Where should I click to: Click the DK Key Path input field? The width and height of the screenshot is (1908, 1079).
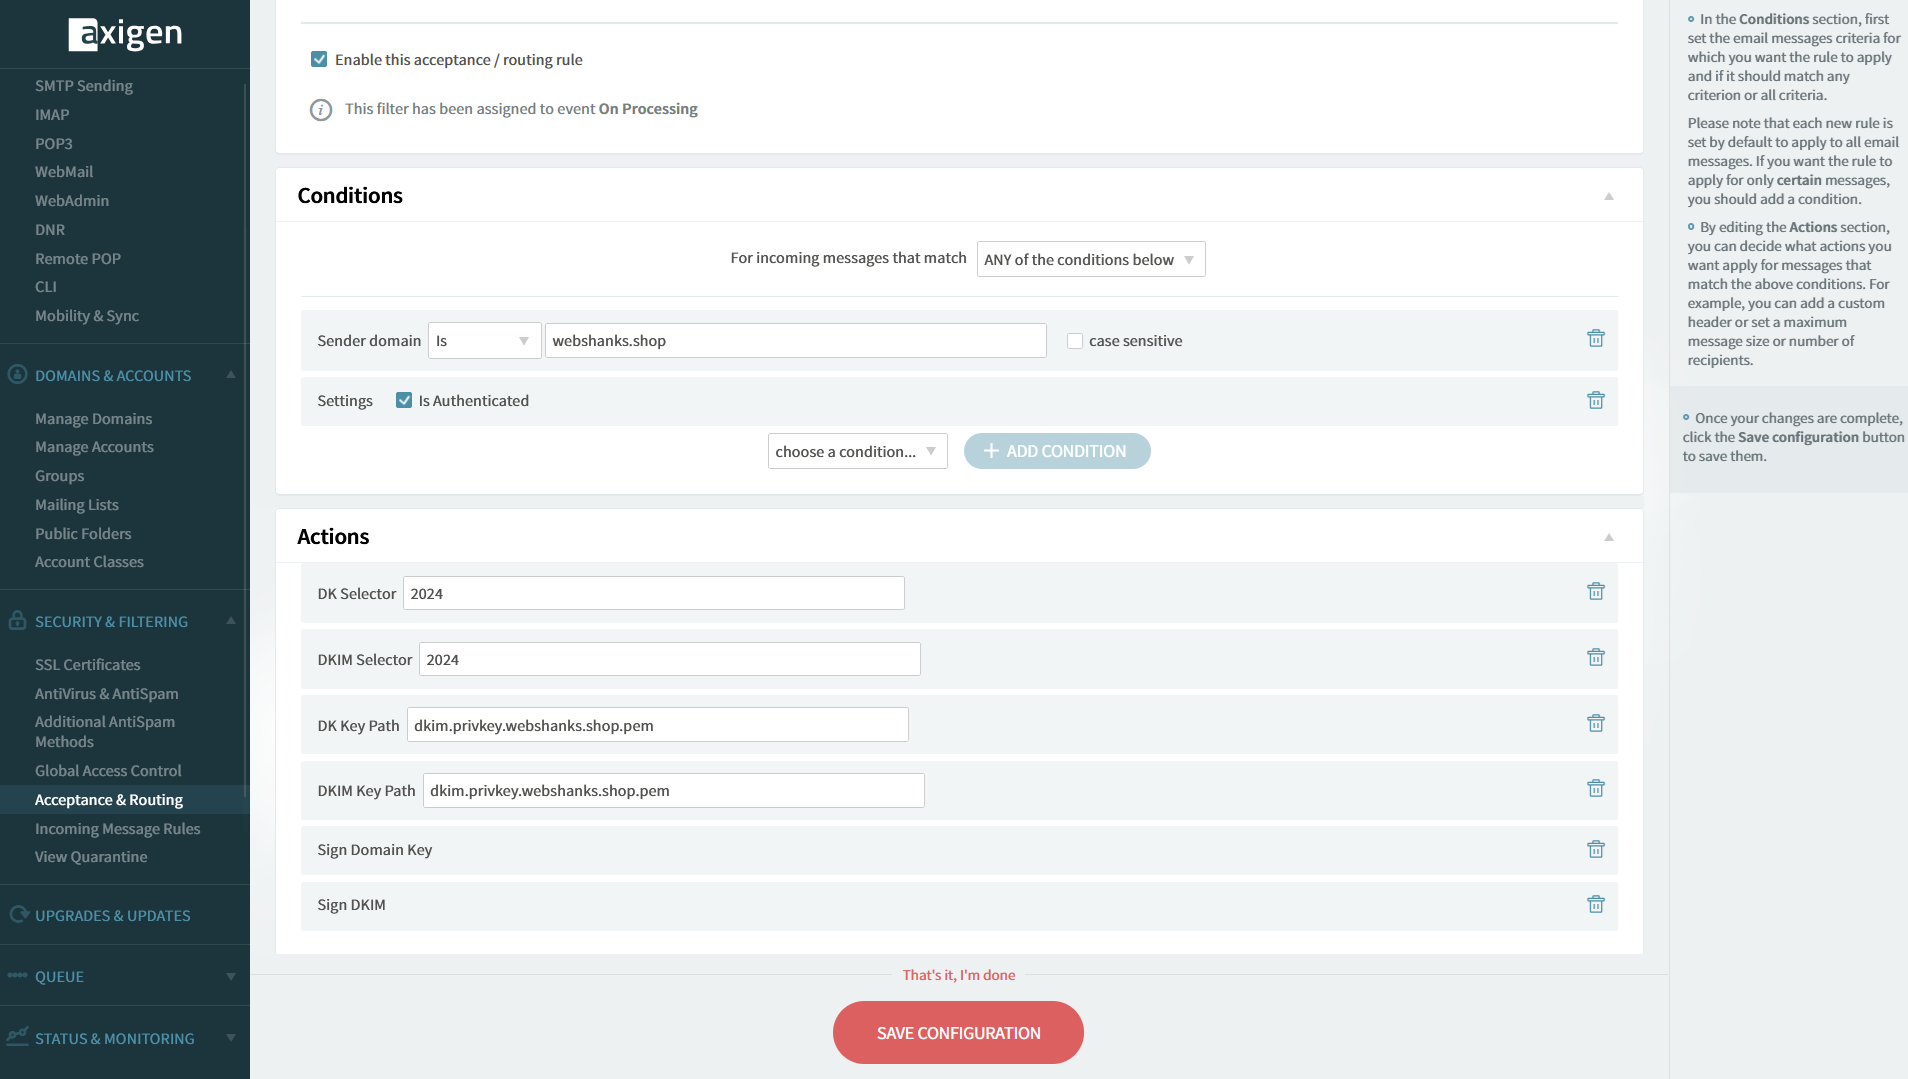(658, 725)
